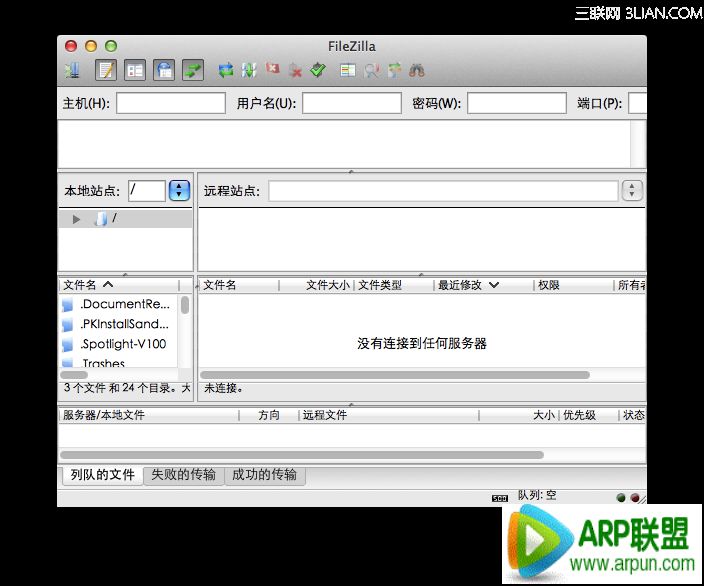Click the 大小 queue column header
This screenshot has width=704, height=586.
point(519,415)
